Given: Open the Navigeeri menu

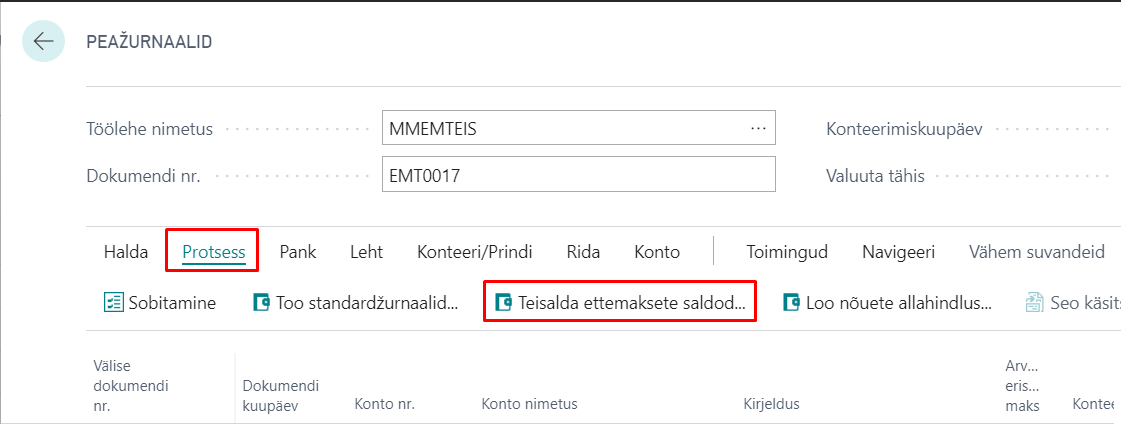Looking at the screenshot, I should [x=898, y=252].
